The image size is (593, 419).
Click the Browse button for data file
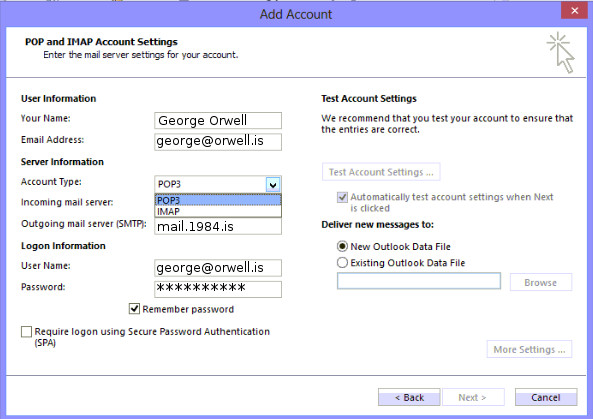point(541,282)
